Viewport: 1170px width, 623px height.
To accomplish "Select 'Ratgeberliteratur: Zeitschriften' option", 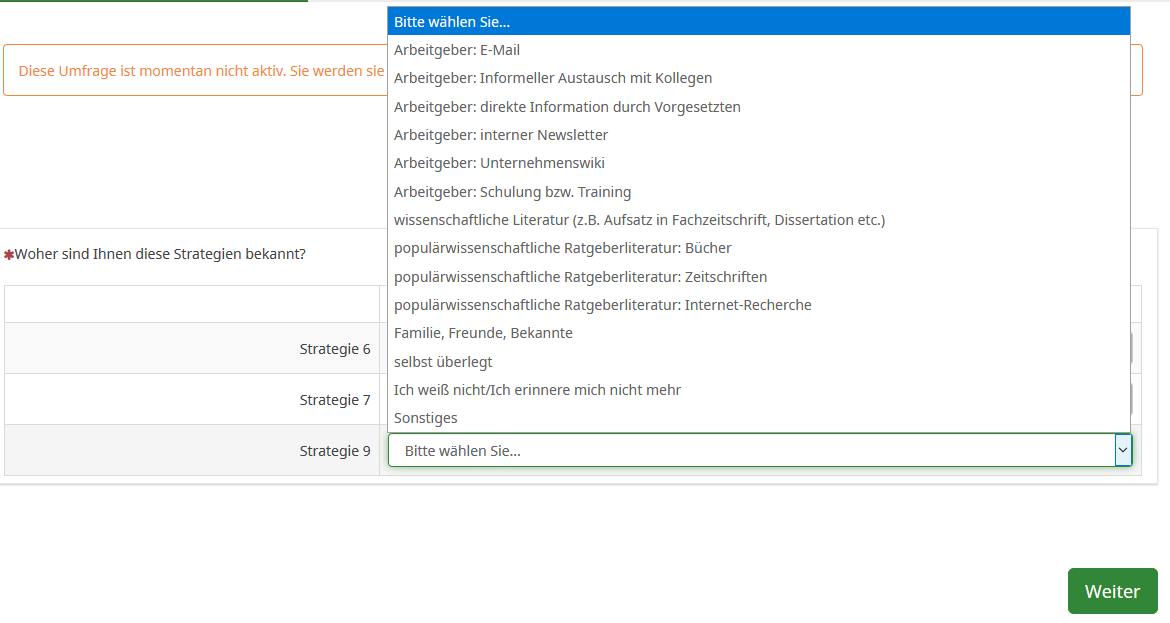I will (x=580, y=277).
